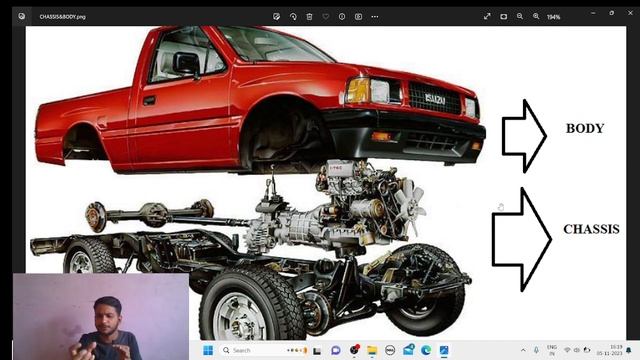The height and width of the screenshot is (360, 640).
Task: Switch input language via ENG IN indicator
Action: [552, 350]
